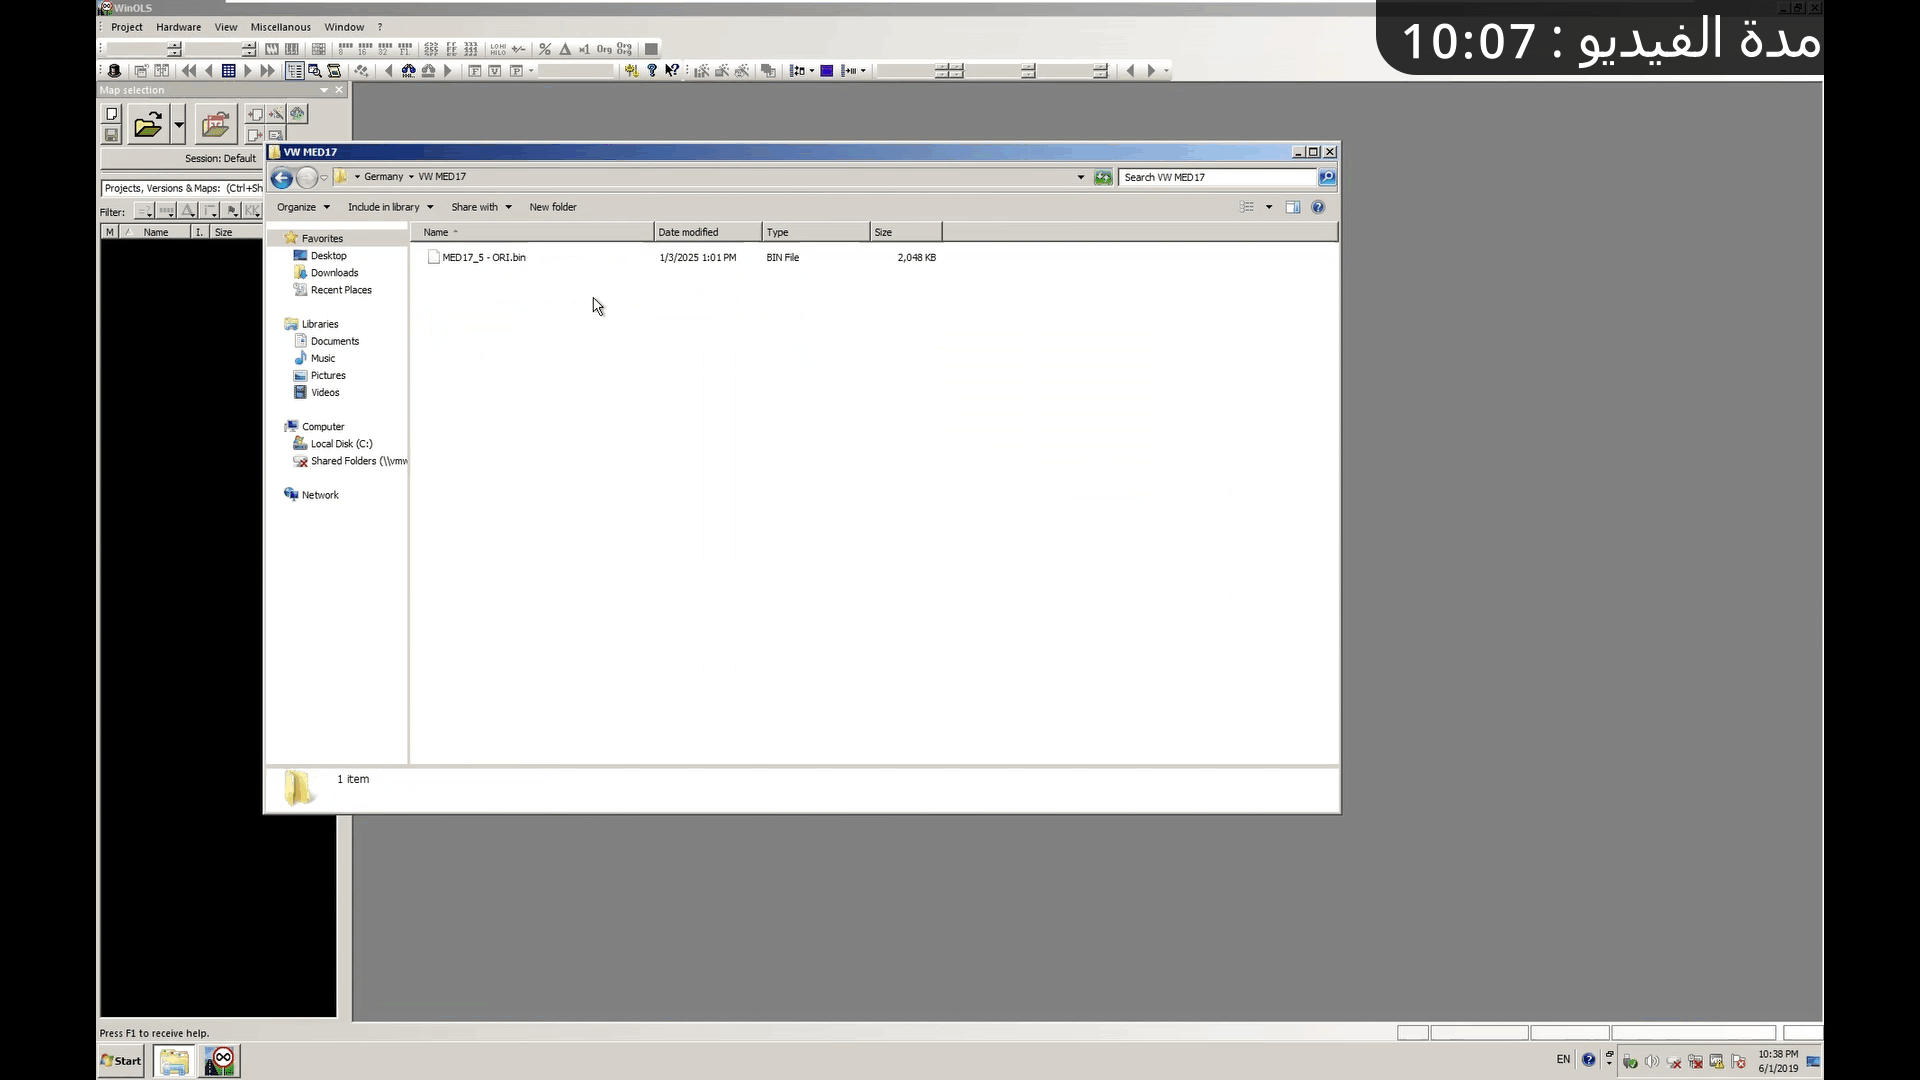
Task: Click the new project blank page icon
Action: tap(112, 114)
